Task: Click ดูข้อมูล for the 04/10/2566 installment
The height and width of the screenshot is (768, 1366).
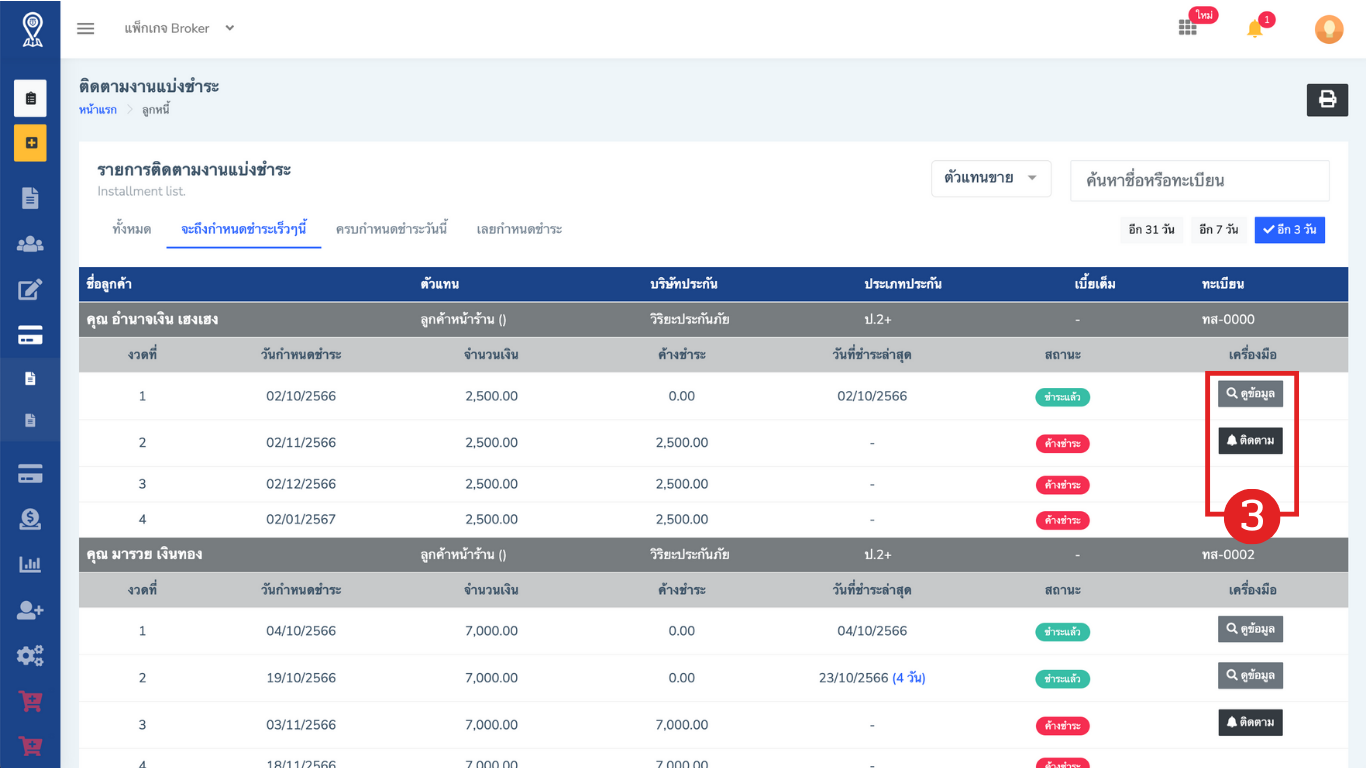Action: tap(1250, 629)
